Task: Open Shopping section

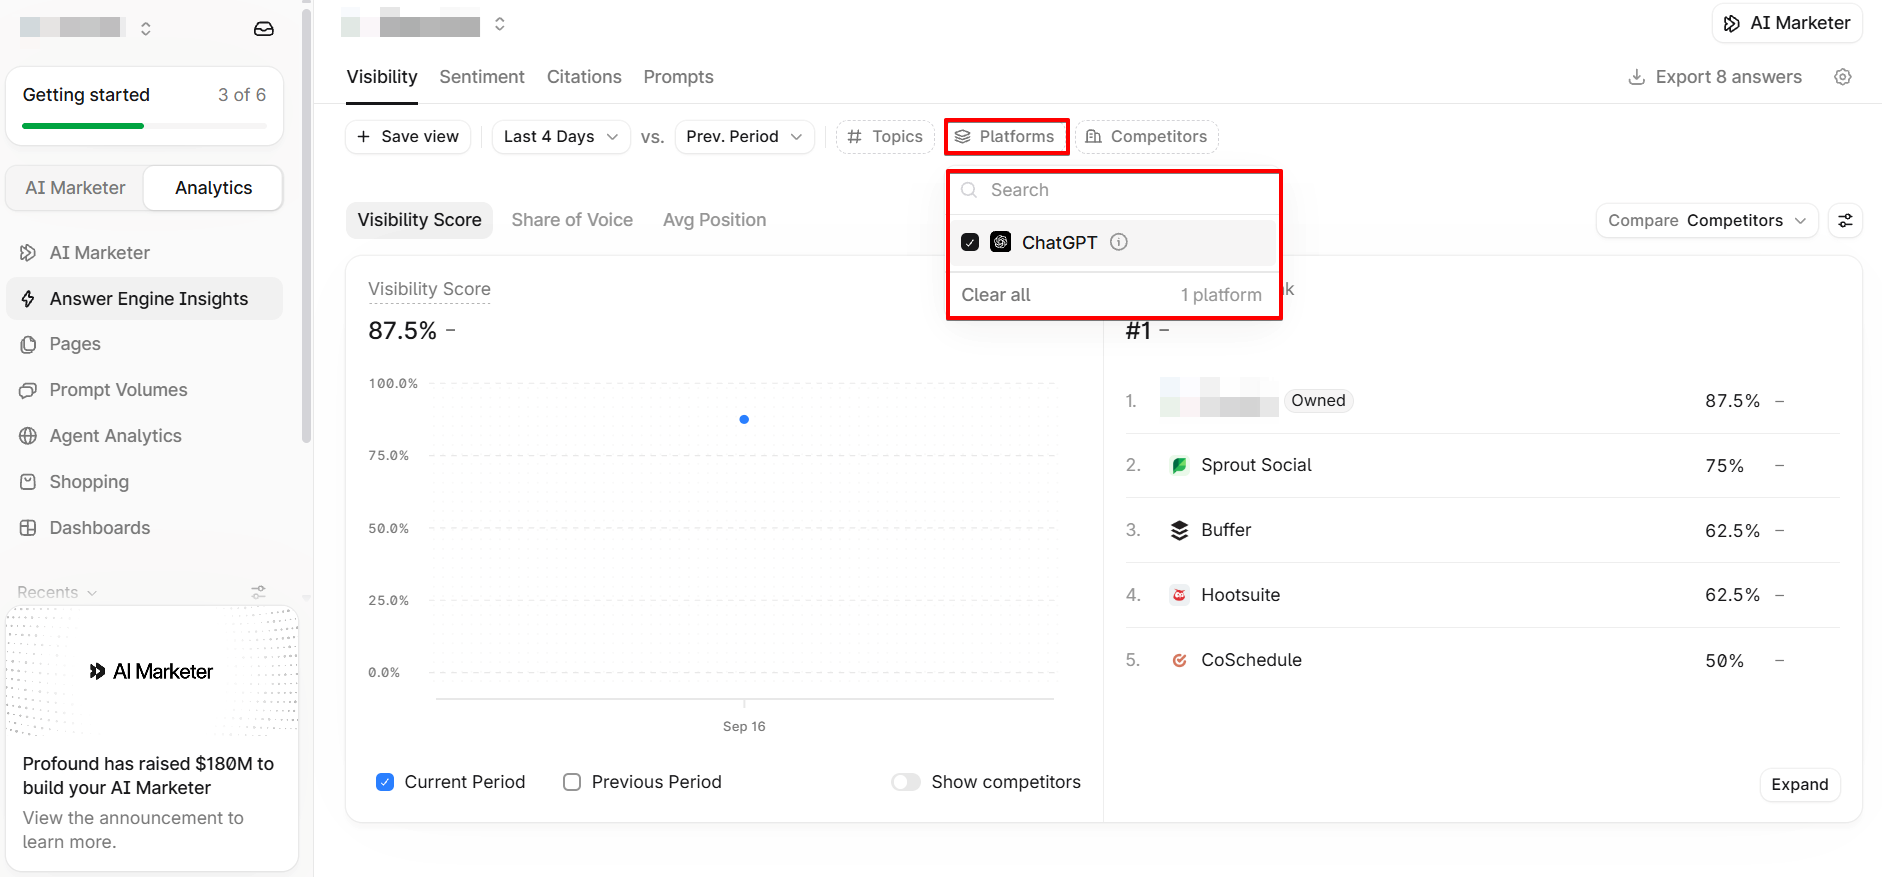Action: coord(144,482)
